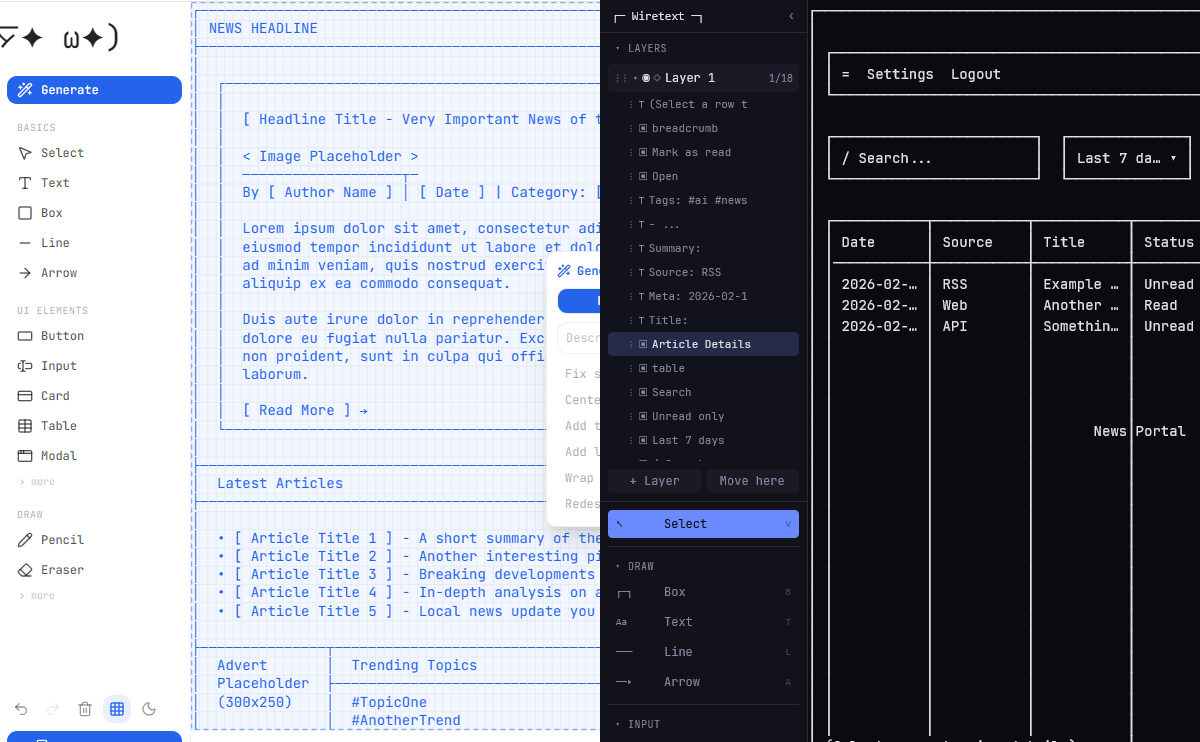This screenshot has height=742, width=1200.
Task: Click the blue Generate button
Action: click(x=94, y=90)
